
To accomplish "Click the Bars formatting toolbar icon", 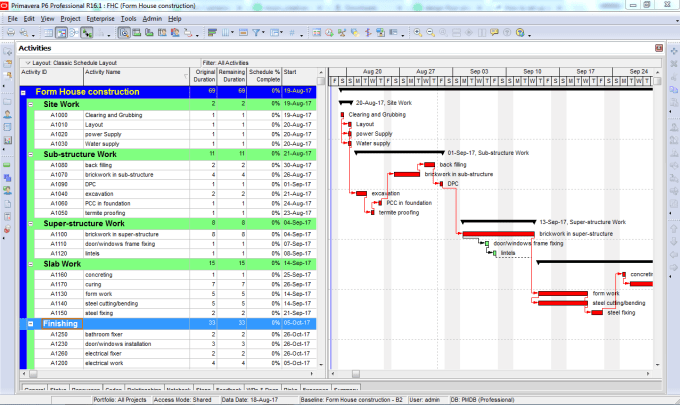I will (x=212, y=33).
